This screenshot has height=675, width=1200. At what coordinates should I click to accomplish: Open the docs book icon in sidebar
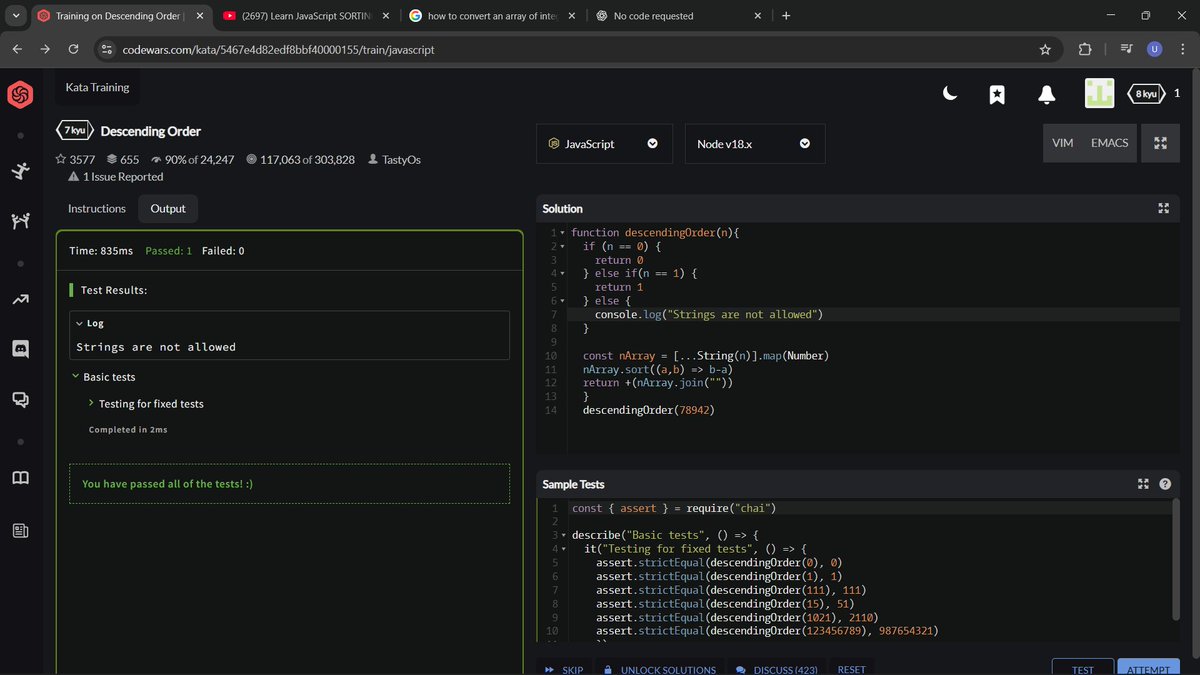pos(20,477)
